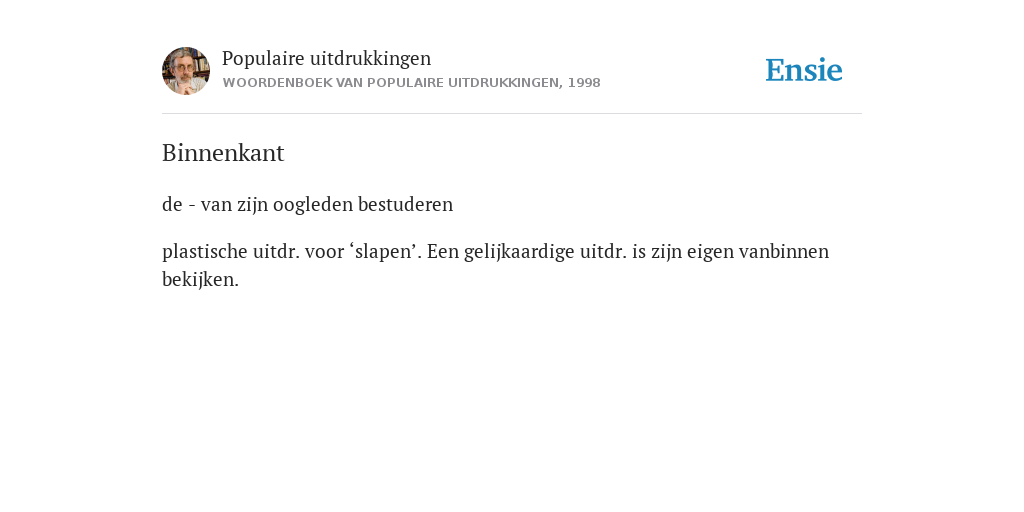
Task: Click the year "1998" in the subtitle
Action: tap(584, 83)
